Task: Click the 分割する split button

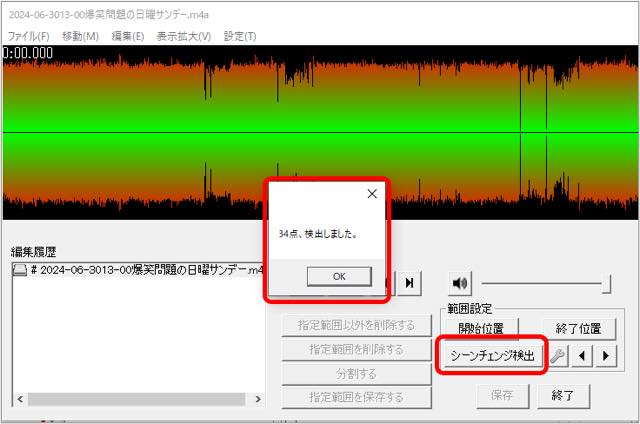Action: pos(356,373)
